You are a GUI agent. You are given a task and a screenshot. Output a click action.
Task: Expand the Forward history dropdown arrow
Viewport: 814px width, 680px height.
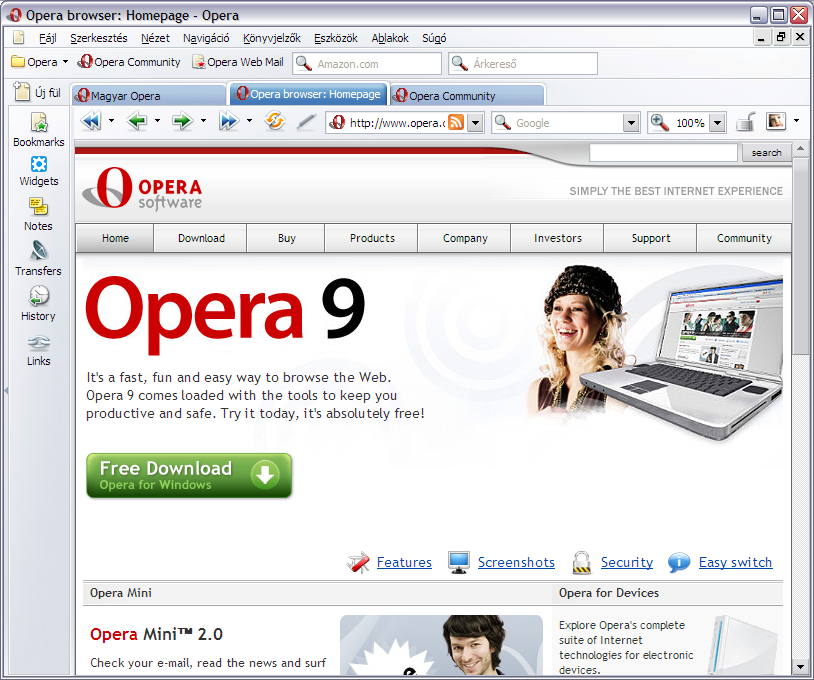(x=203, y=121)
